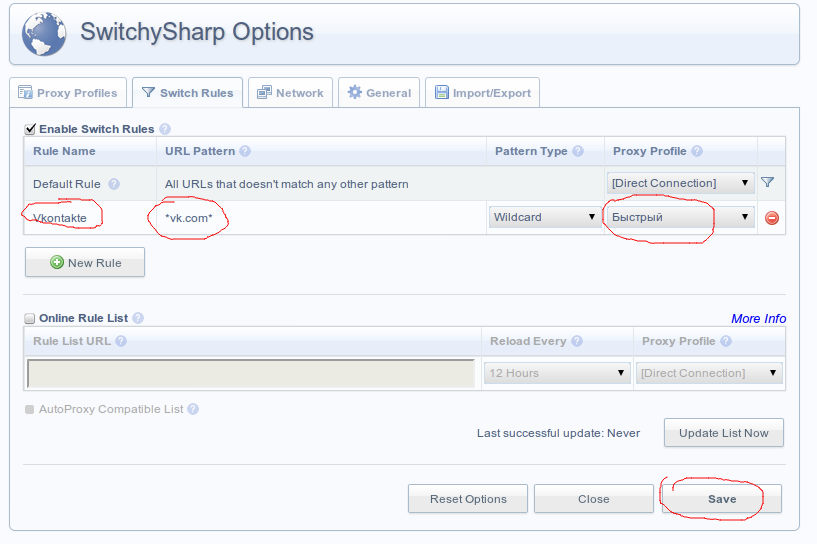Click help icon beside Pattern Type header
Image resolution: width=817 pixels, height=544 pixels.
tap(578, 151)
